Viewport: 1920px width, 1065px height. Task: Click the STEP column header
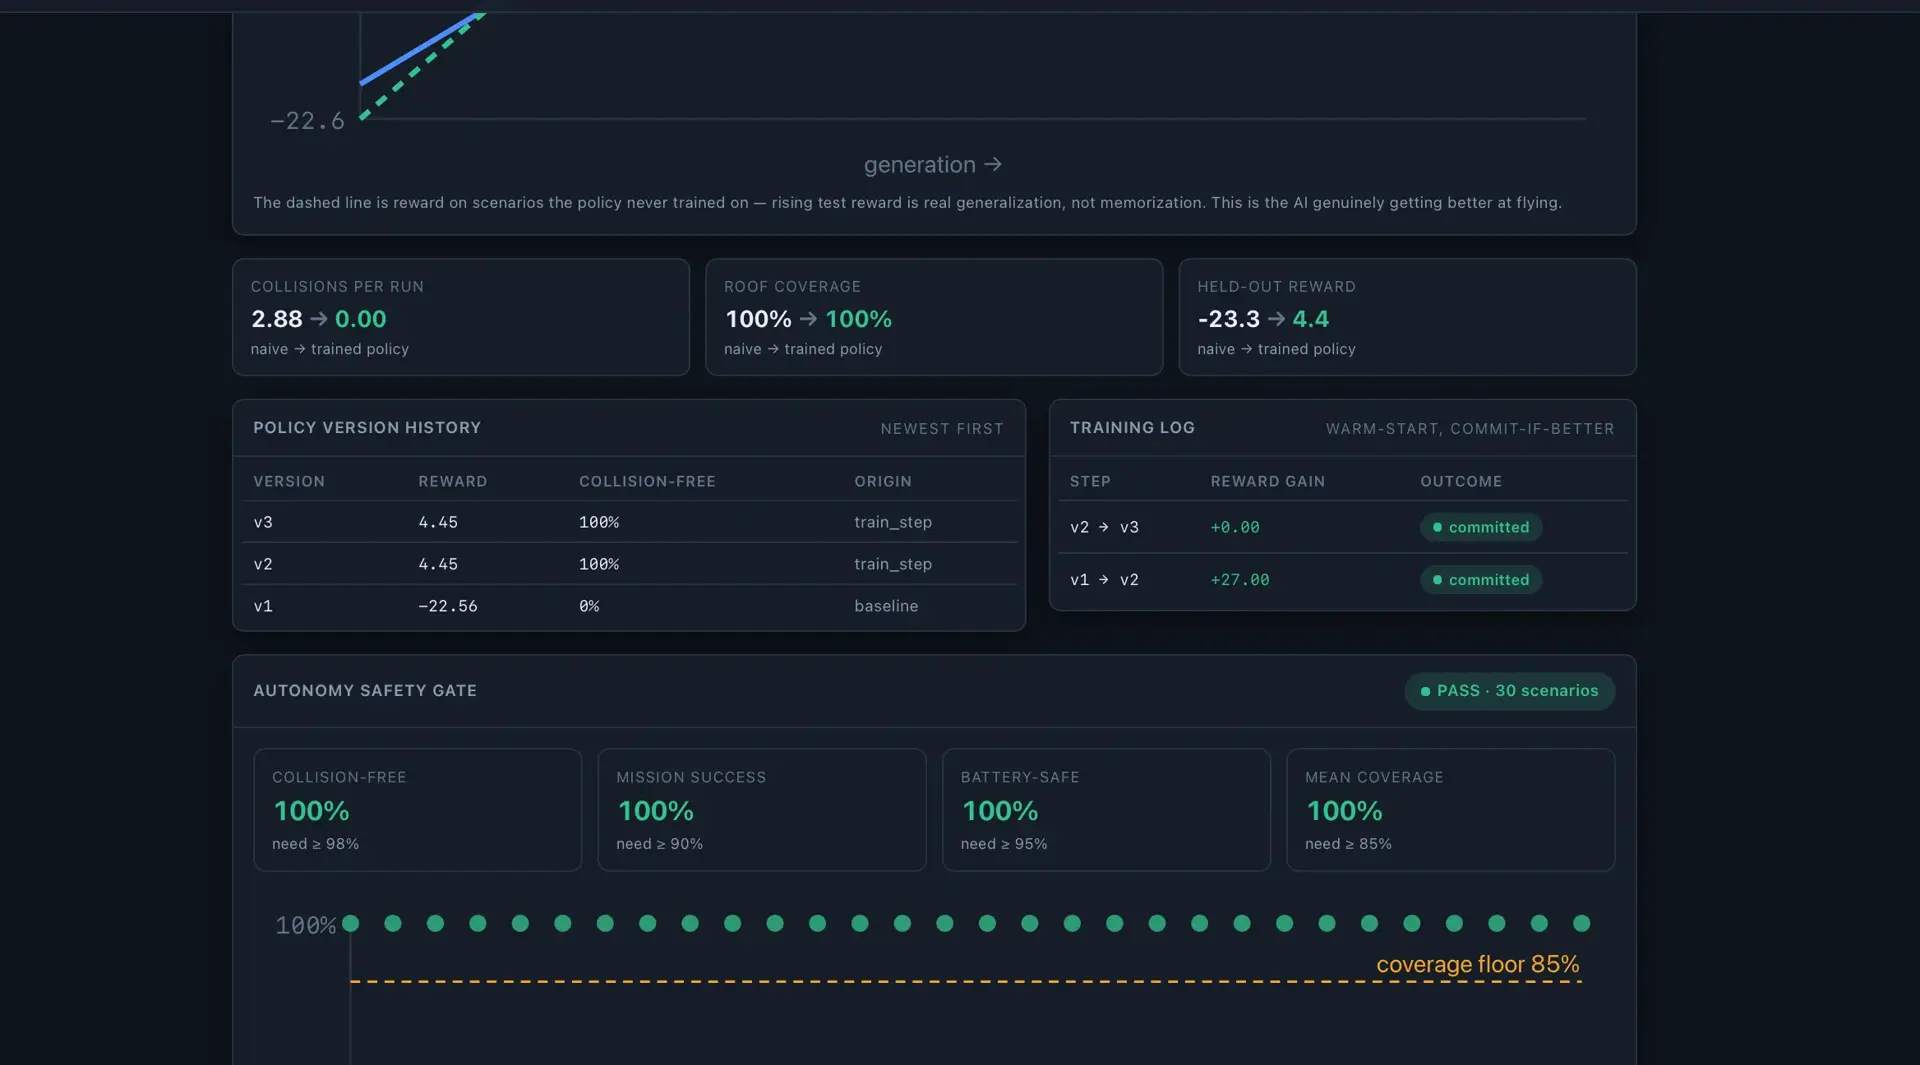tap(1090, 481)
